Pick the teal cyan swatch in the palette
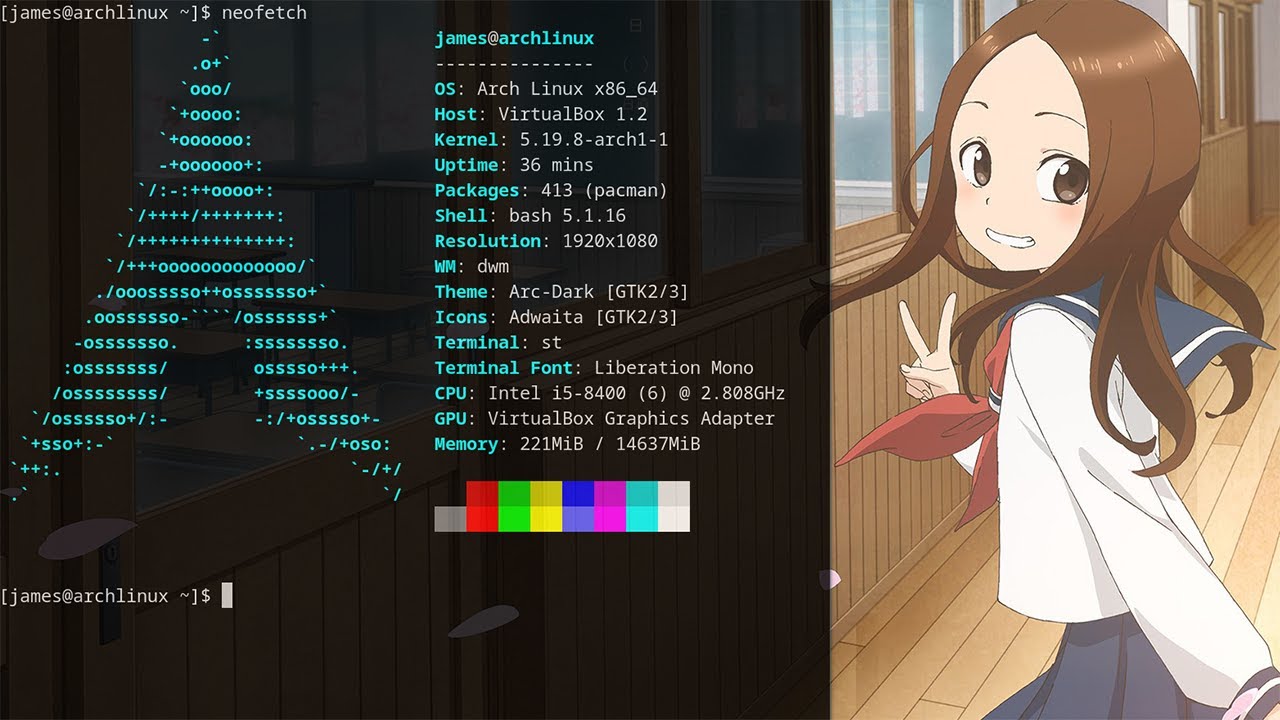 click(642, 494)
